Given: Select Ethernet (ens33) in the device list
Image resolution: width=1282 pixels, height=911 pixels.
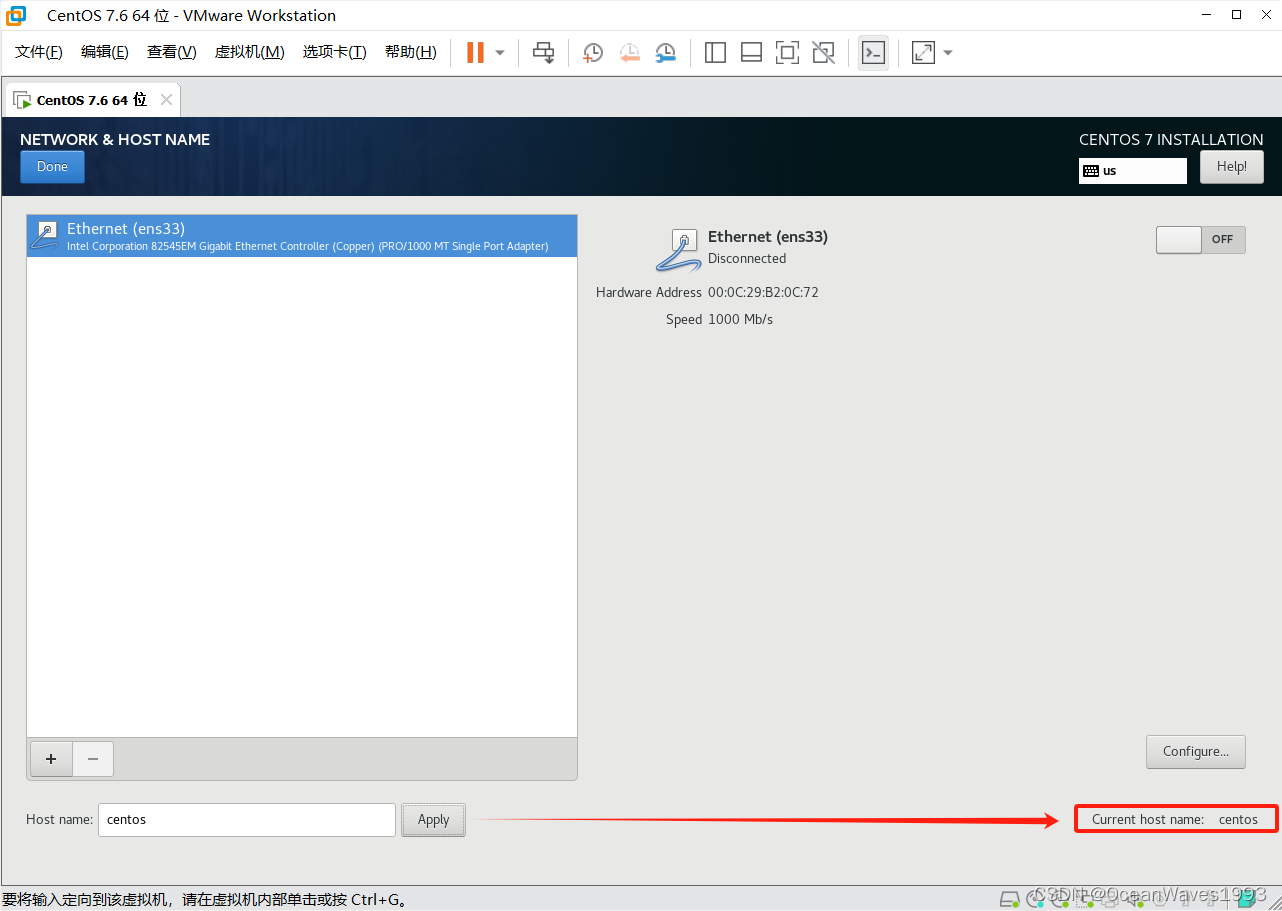Looking at the screenshot, I should pos(302,236).
